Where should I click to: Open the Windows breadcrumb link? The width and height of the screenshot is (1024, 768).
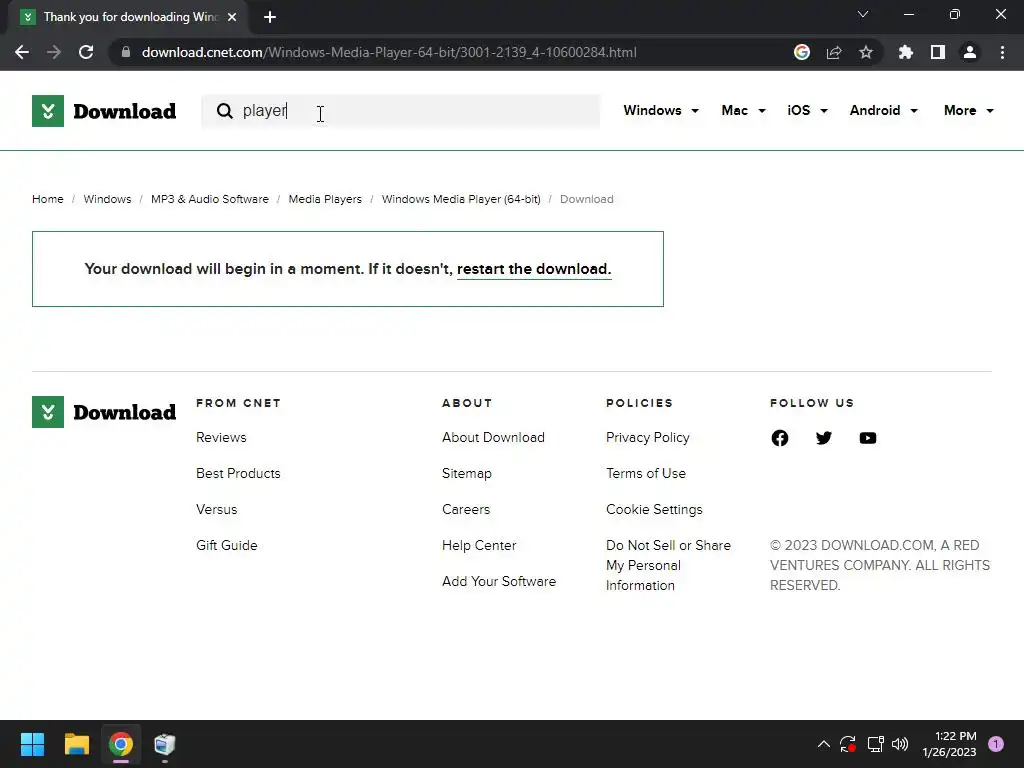pyautogui.click(x=107, y=199)
